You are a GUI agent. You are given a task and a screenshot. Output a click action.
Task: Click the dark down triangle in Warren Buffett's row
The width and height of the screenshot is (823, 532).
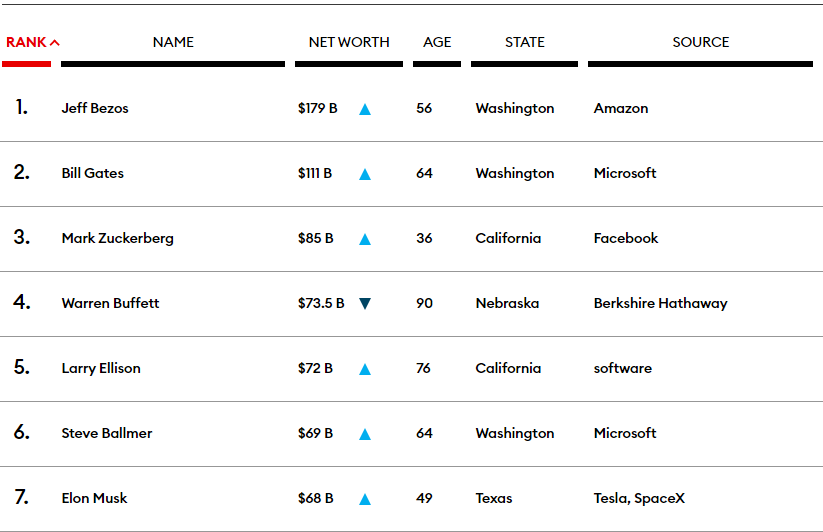pyautogui.click(x=365, y=304)
